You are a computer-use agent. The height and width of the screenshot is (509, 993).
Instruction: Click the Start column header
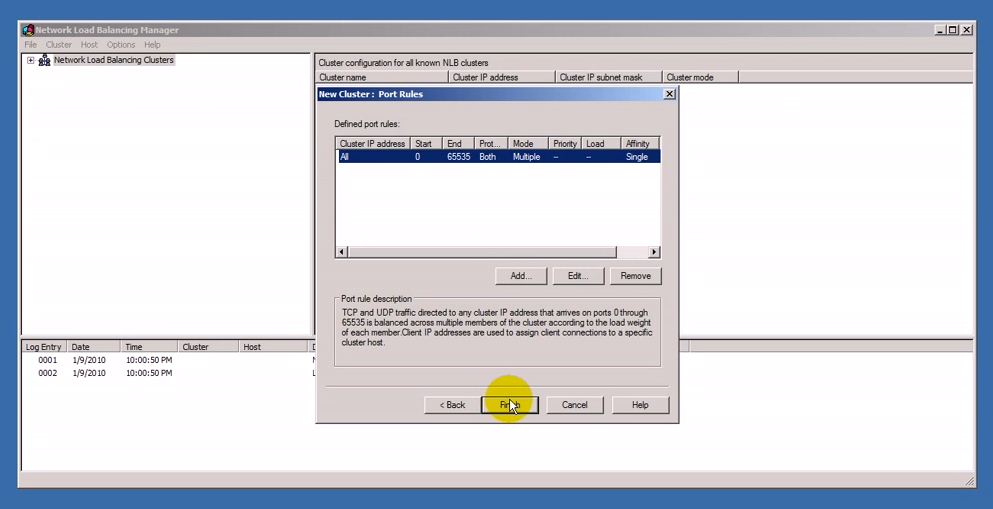pos(426,144)
